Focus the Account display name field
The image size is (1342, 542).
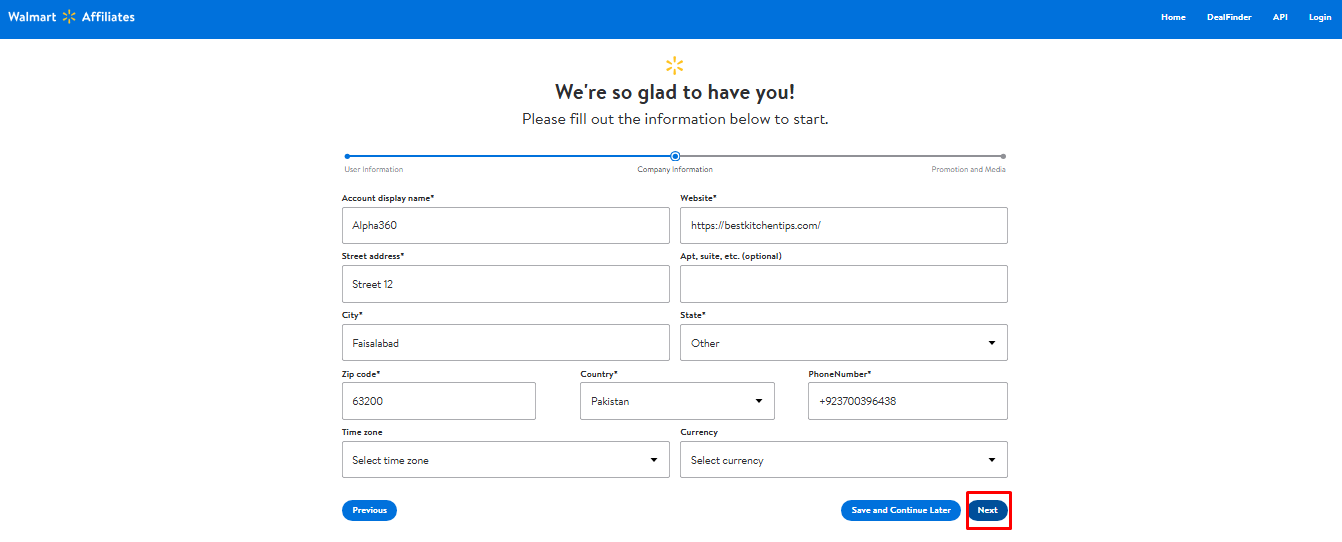[x=505, y=225]
